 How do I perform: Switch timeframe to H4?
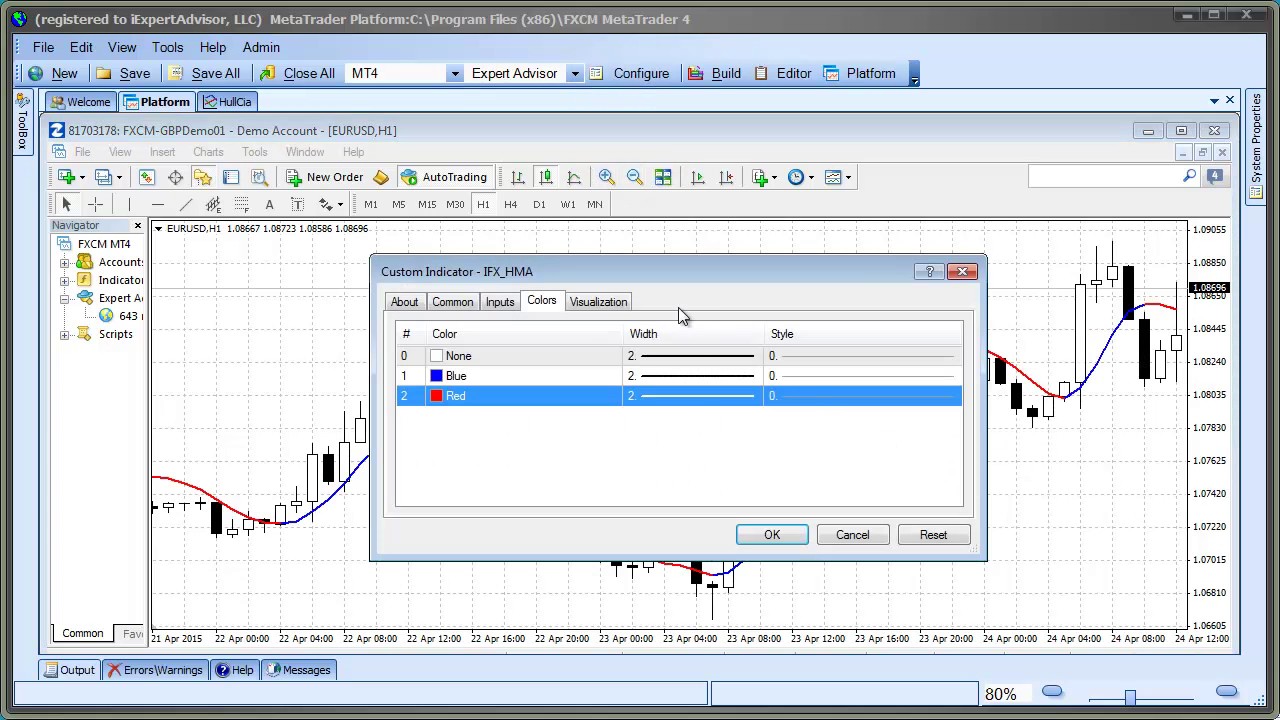click(x=511, y=204)
